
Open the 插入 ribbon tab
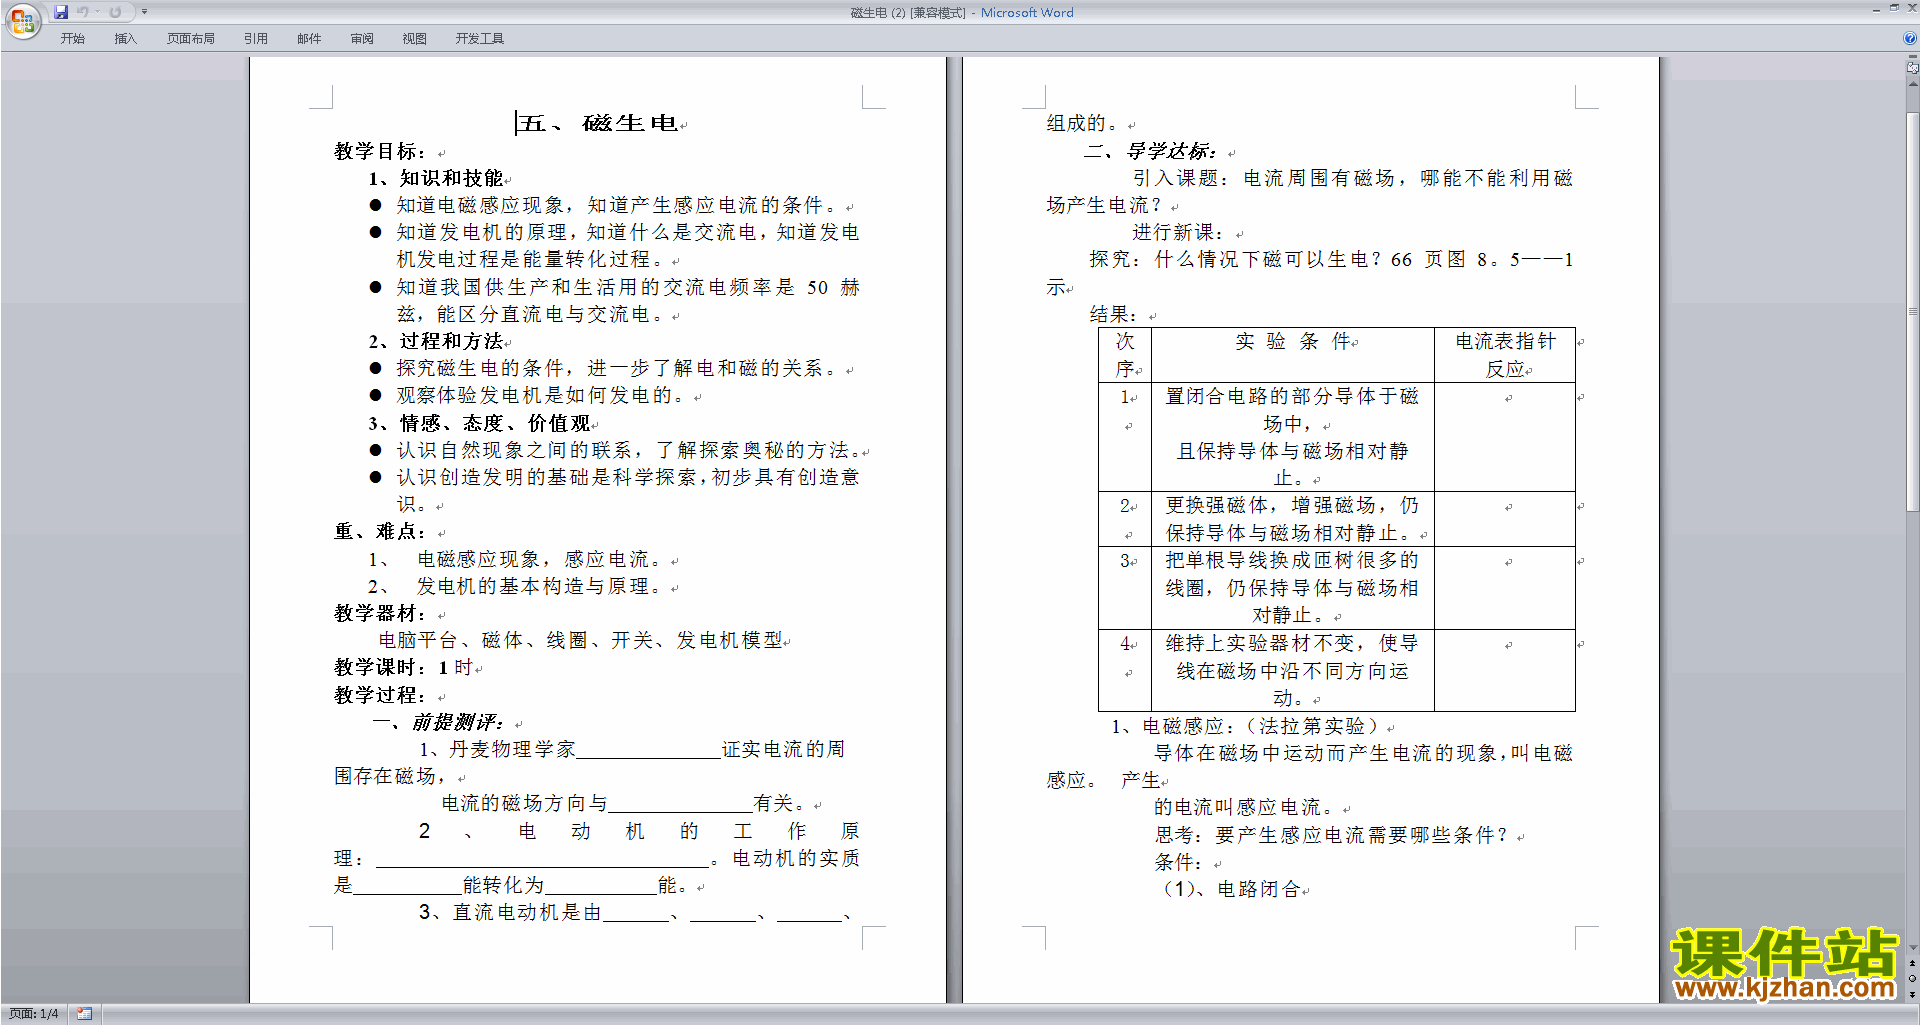(125, 38)
